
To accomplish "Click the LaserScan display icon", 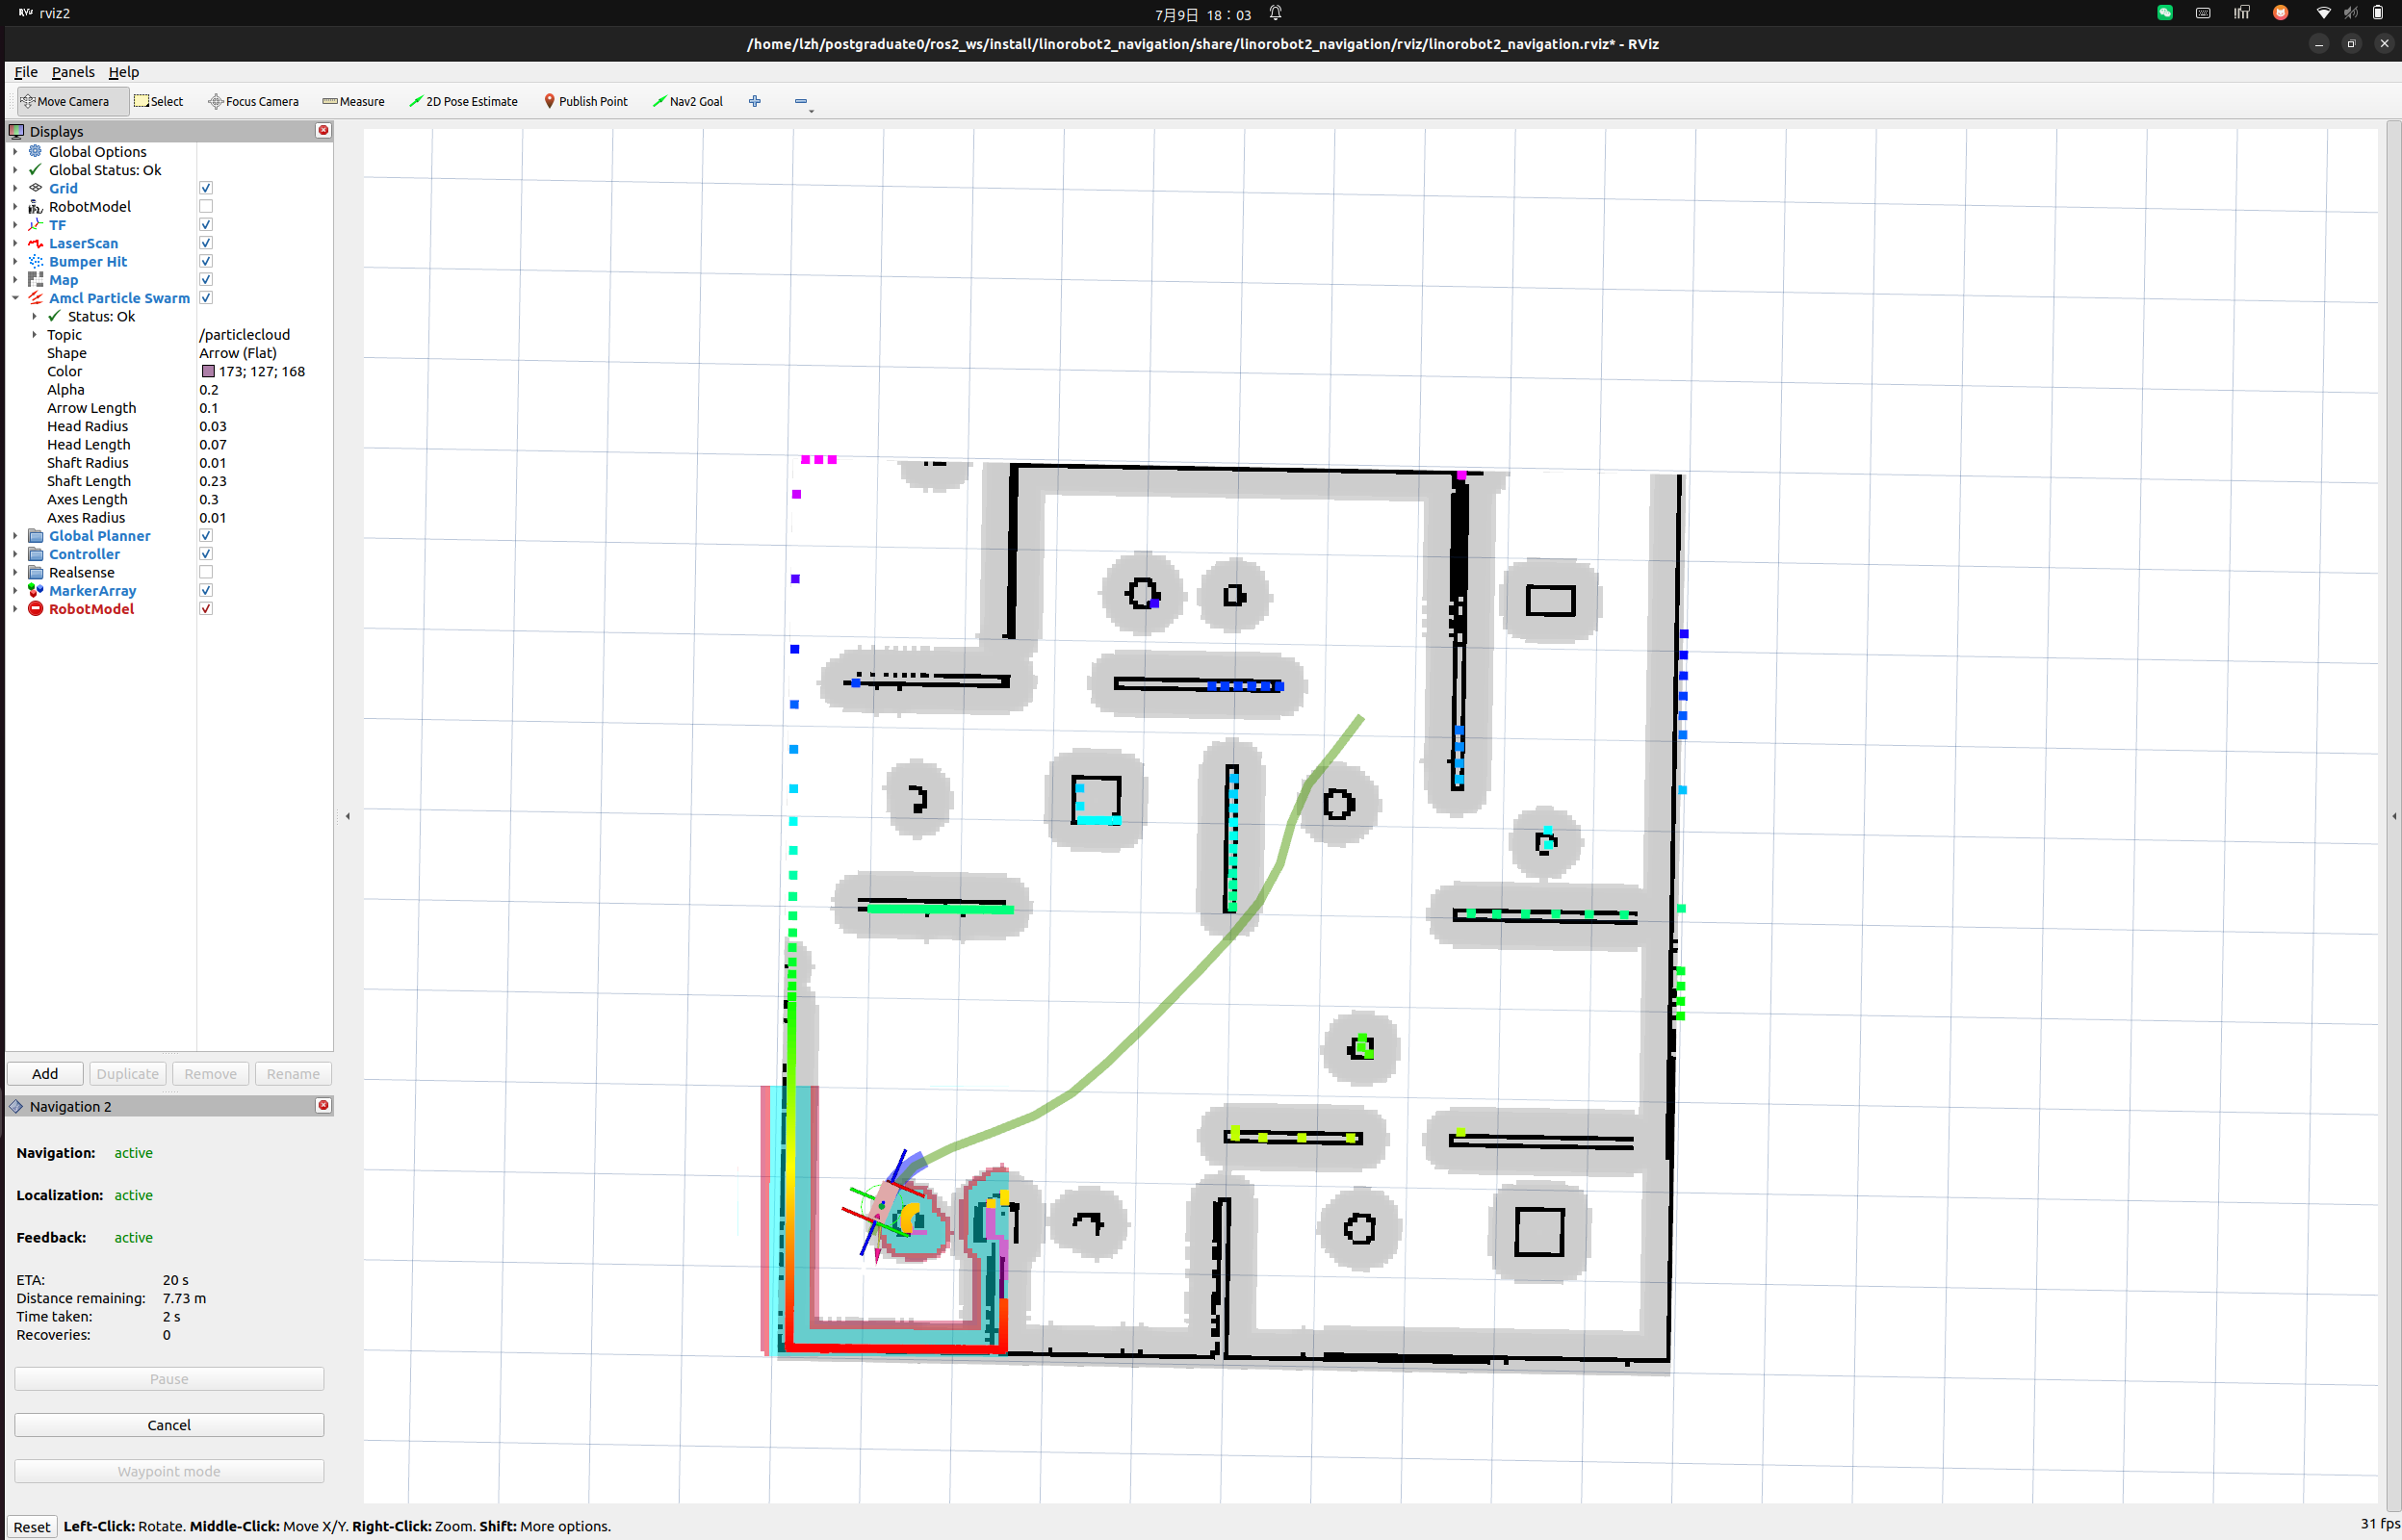I will pos(35,243).
